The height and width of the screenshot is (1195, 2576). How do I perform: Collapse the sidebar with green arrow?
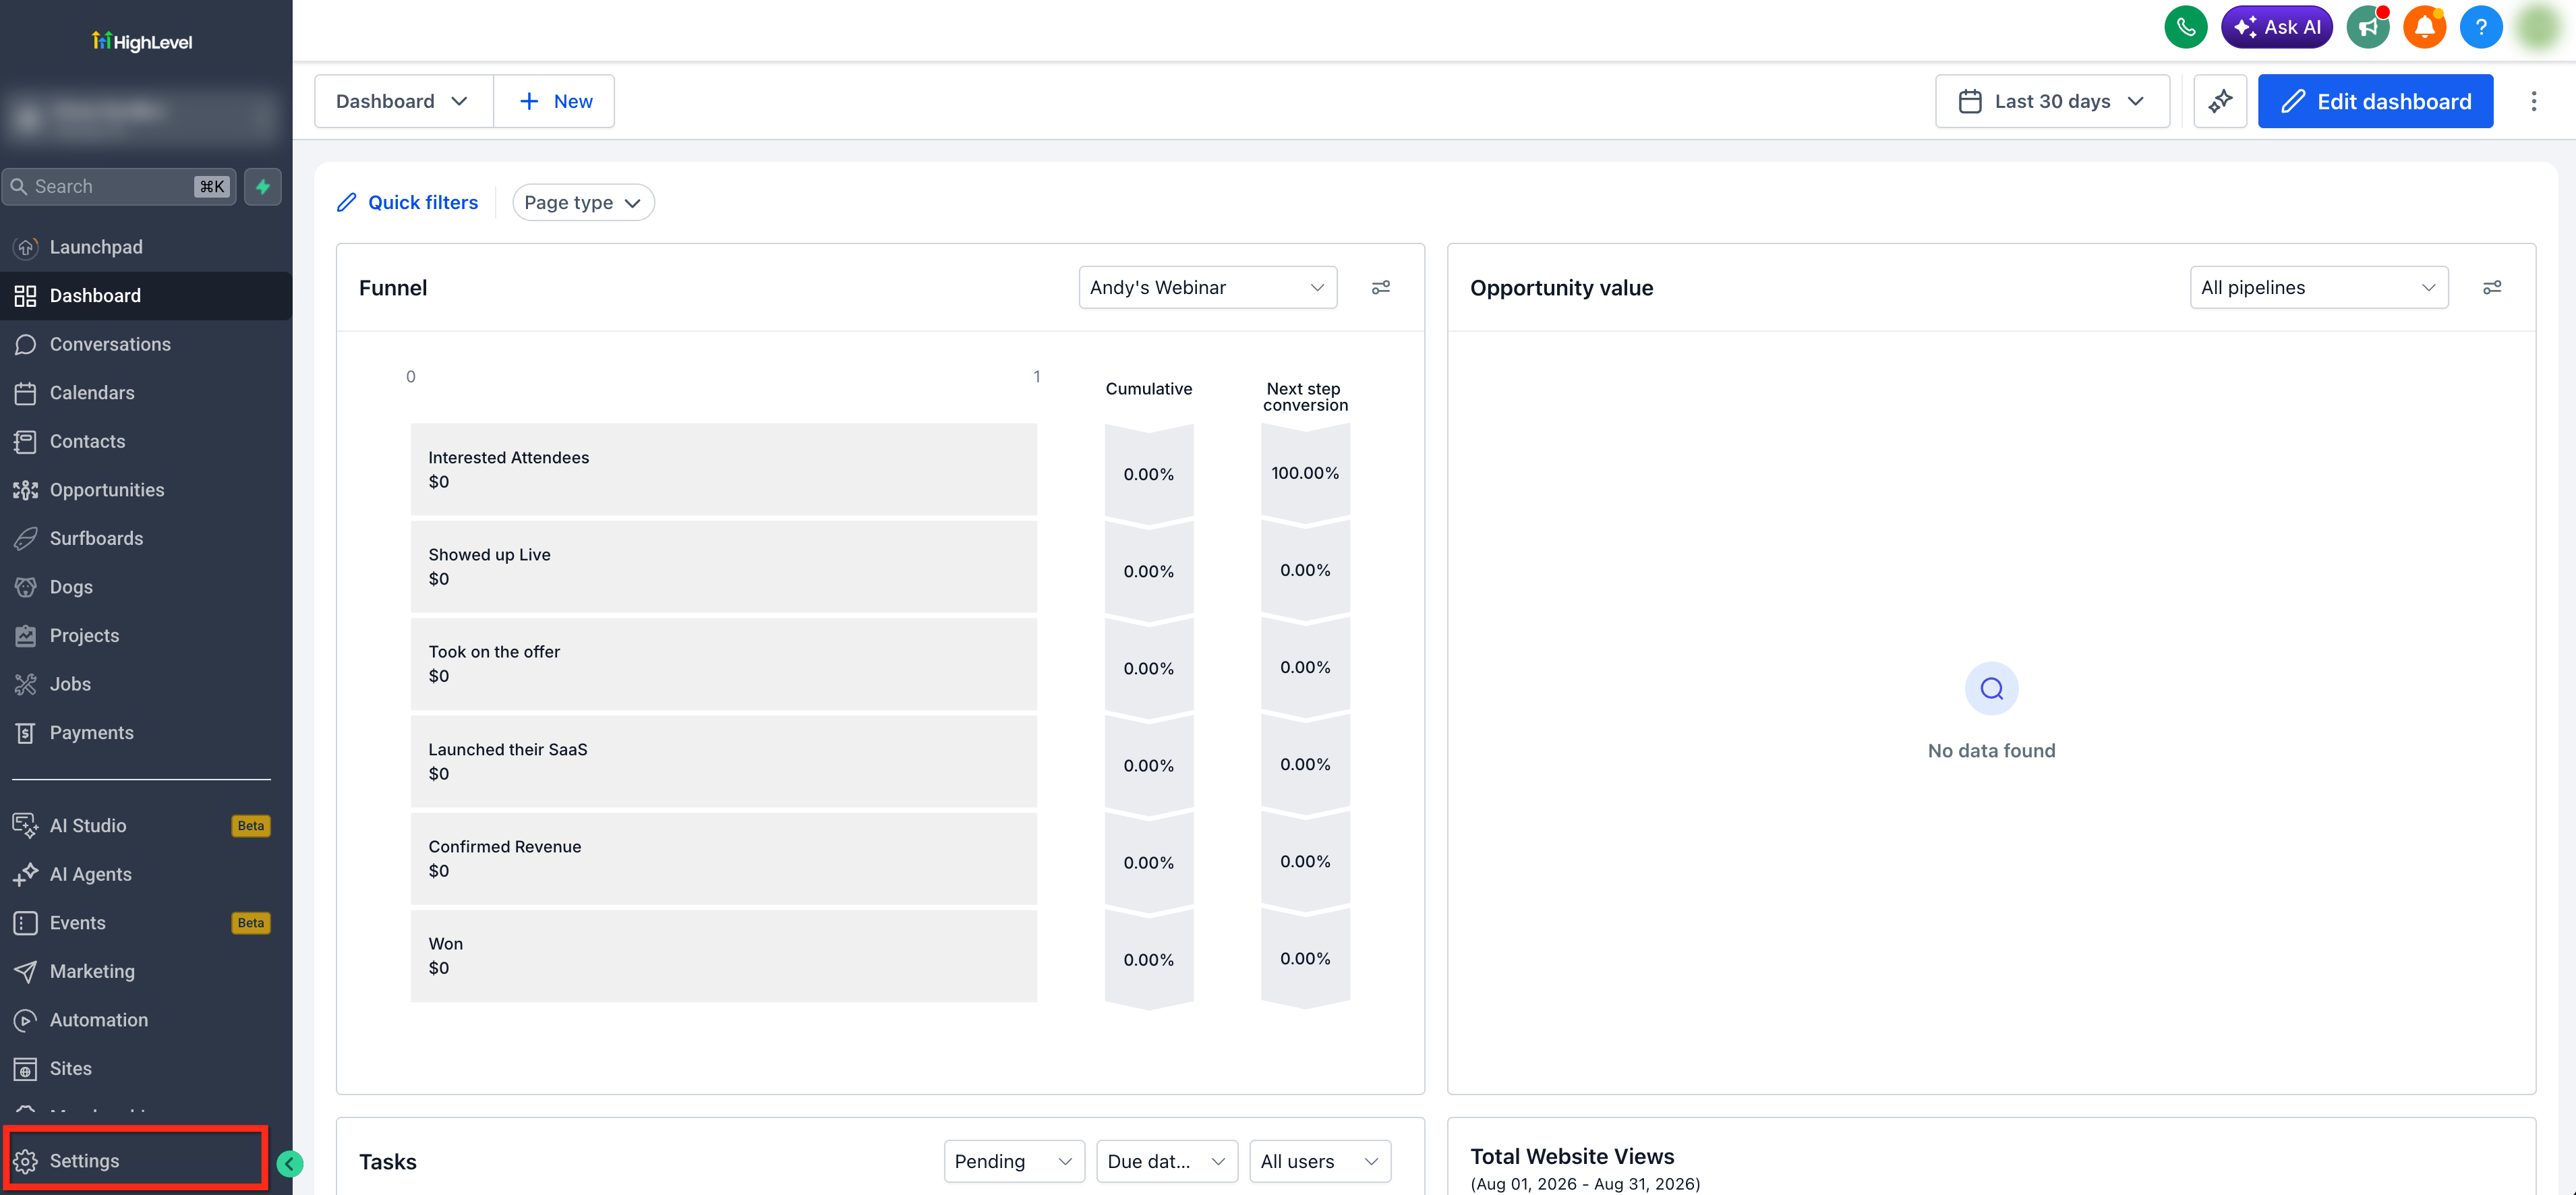[x=289, y=1163]
